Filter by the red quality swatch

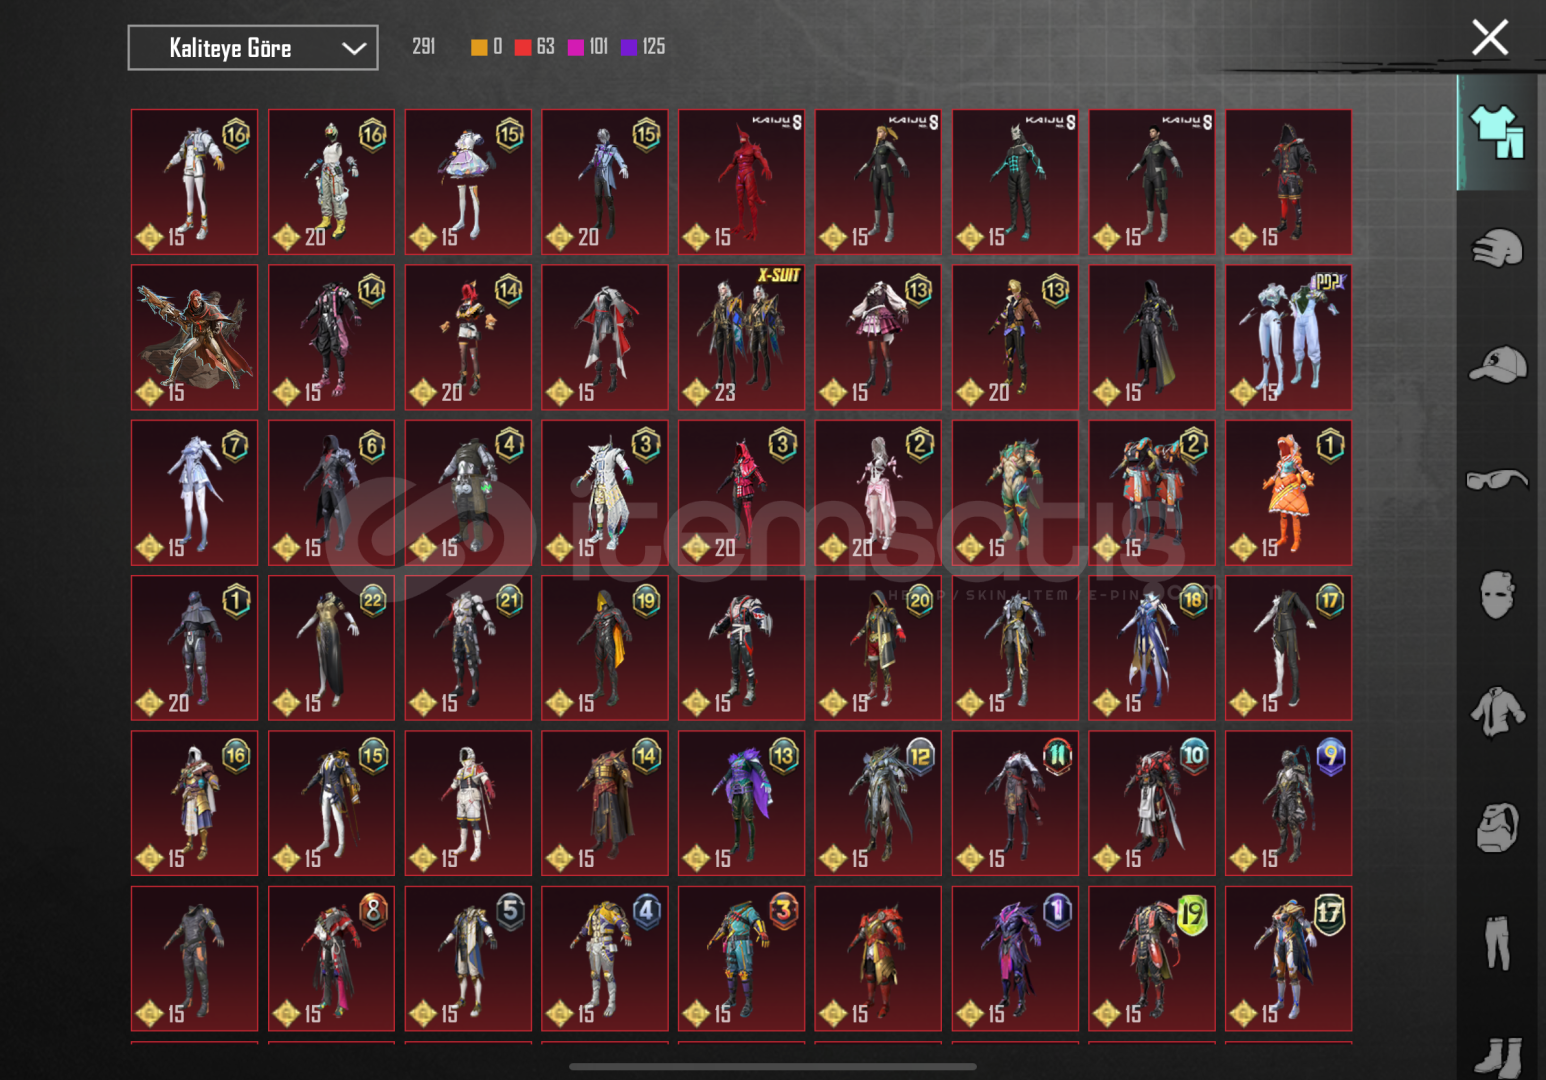(x=523, y=47)
